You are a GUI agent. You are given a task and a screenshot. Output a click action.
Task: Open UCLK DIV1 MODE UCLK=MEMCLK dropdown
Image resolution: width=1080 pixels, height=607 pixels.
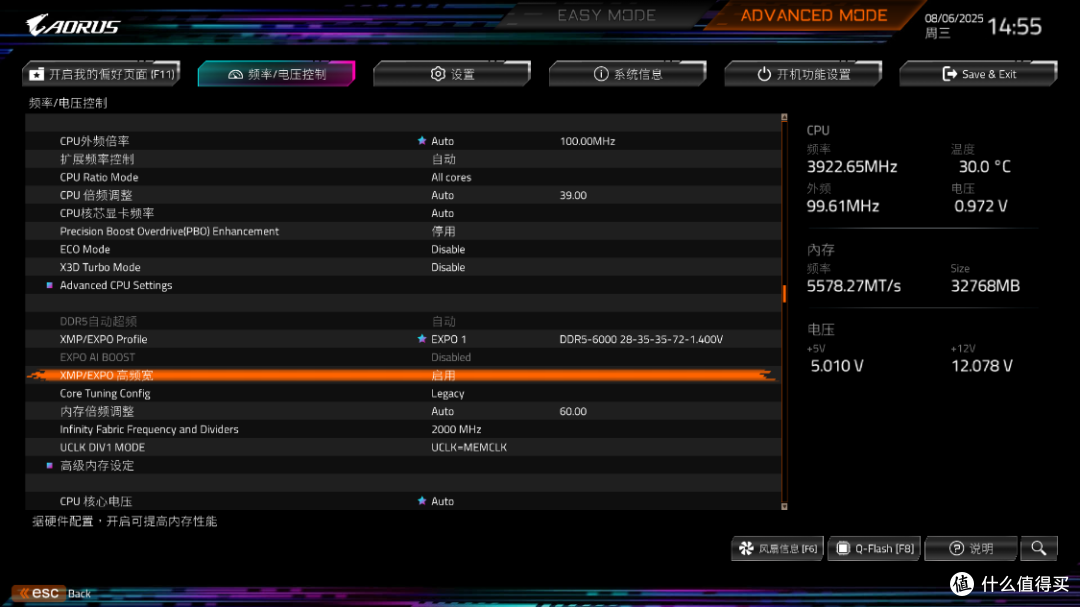pos(469,447)
